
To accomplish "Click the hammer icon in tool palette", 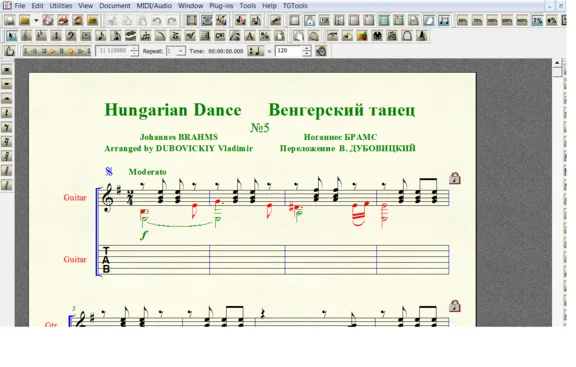I will pos(332,36).
